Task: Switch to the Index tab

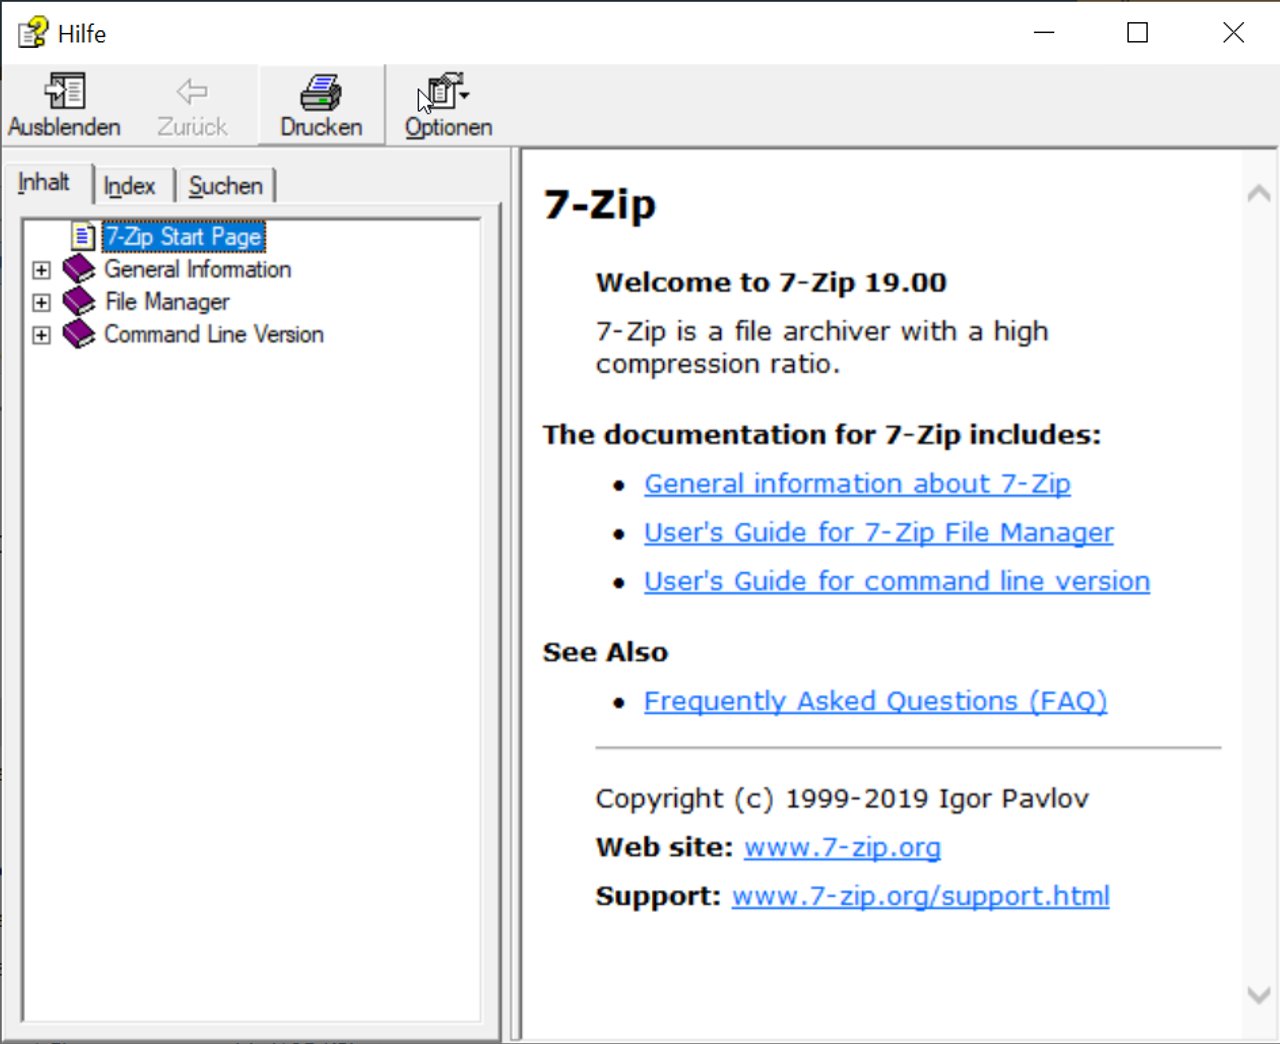Action: [x=130, y=186]
